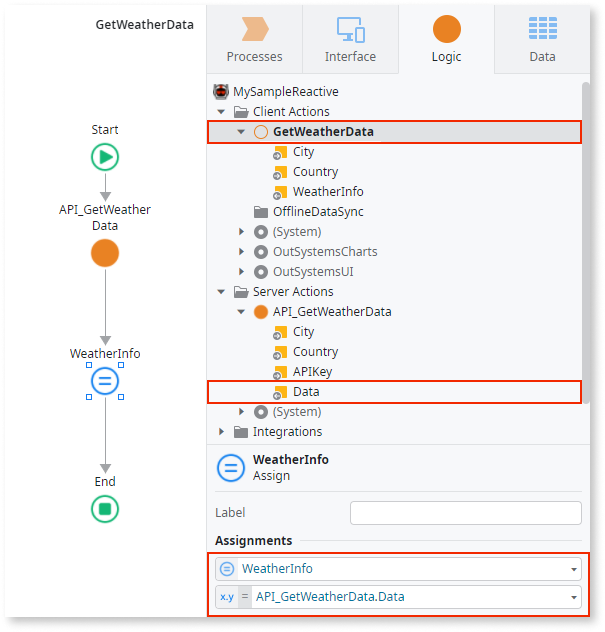Screen dimensions: 605x632
Task: Click the Label input field
Action: 466,513
